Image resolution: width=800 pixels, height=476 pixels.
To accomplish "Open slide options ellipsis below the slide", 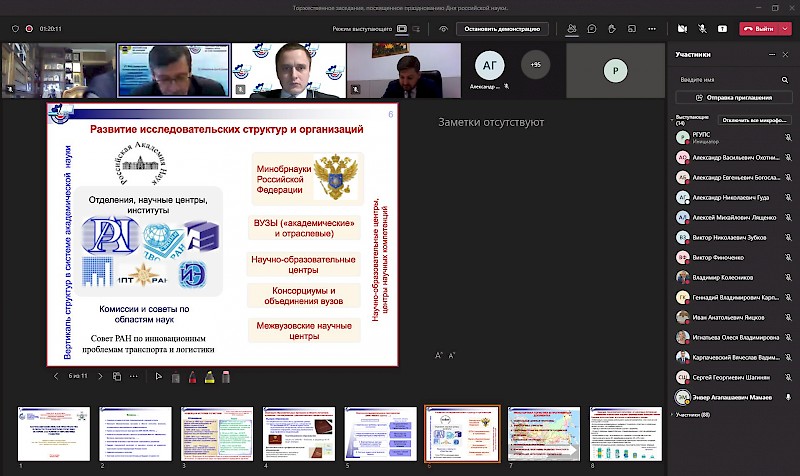I will point(133,377).
